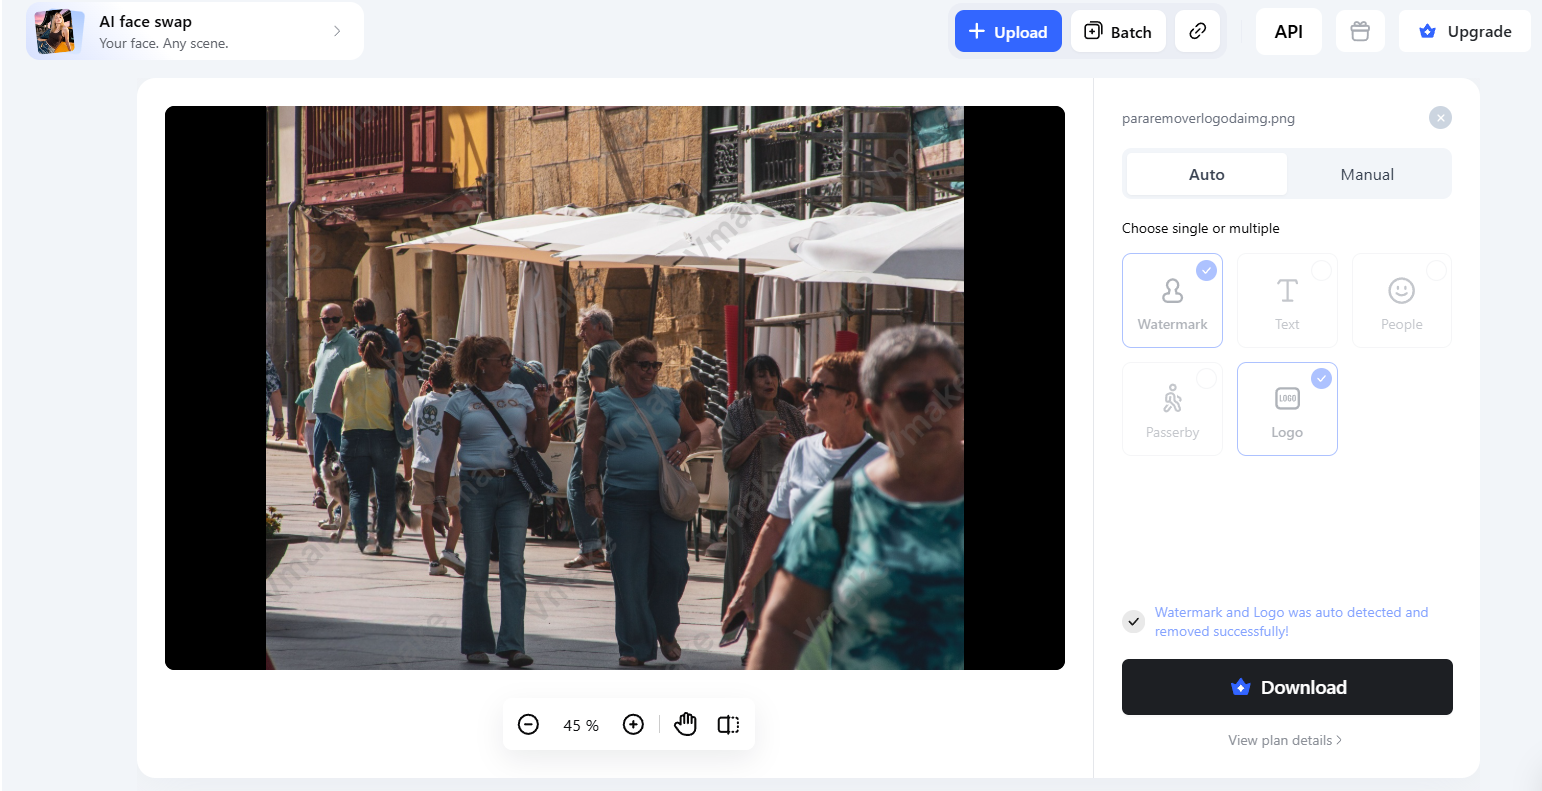Toggle the before/after compare icon
The height and width of the screenshot is (791, 1542).
click(729, 725)
